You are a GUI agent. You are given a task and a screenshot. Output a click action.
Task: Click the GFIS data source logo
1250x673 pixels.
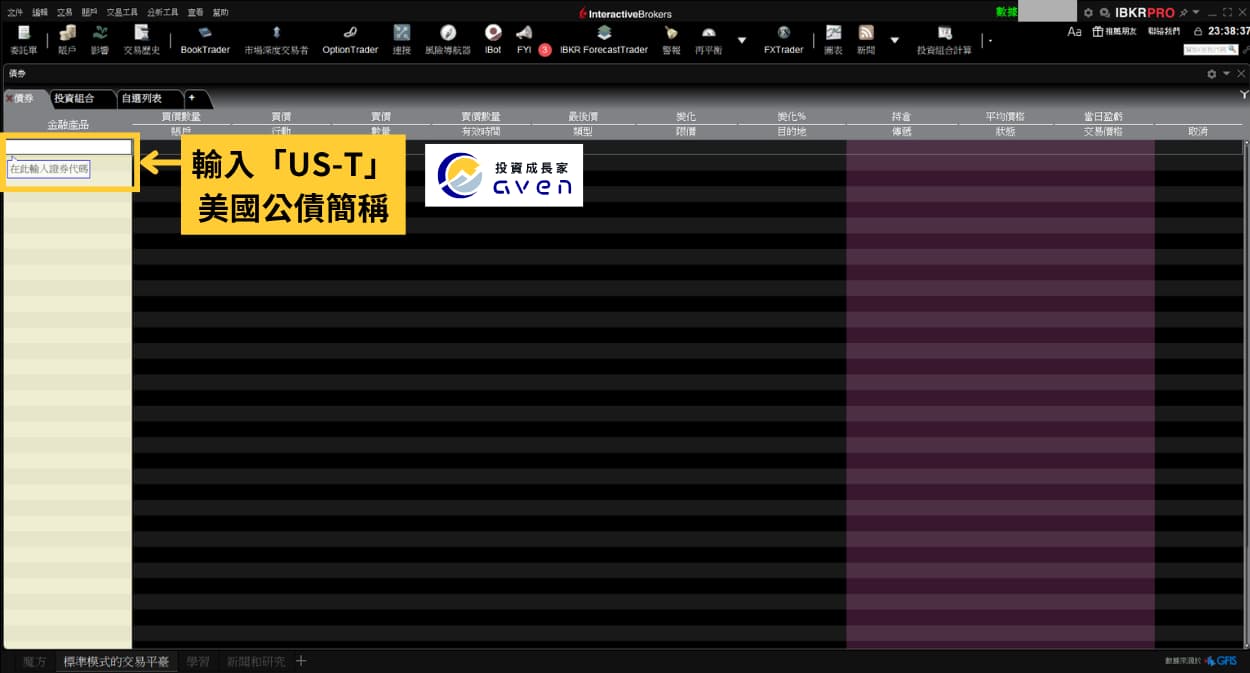tap(1221, 661)
